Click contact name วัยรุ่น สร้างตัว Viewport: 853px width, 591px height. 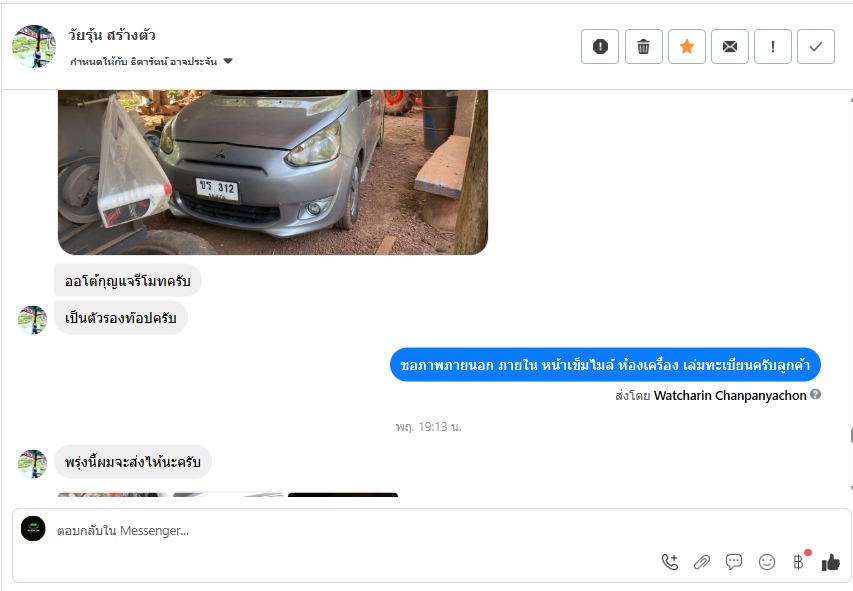112,35
